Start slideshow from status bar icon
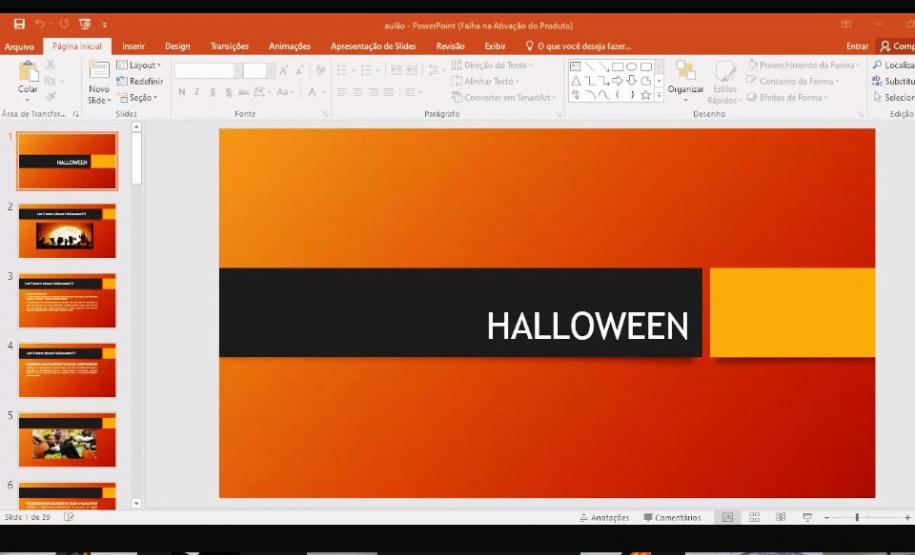The height and width of the screenshot is (555, 915). (x=806, y=517)
